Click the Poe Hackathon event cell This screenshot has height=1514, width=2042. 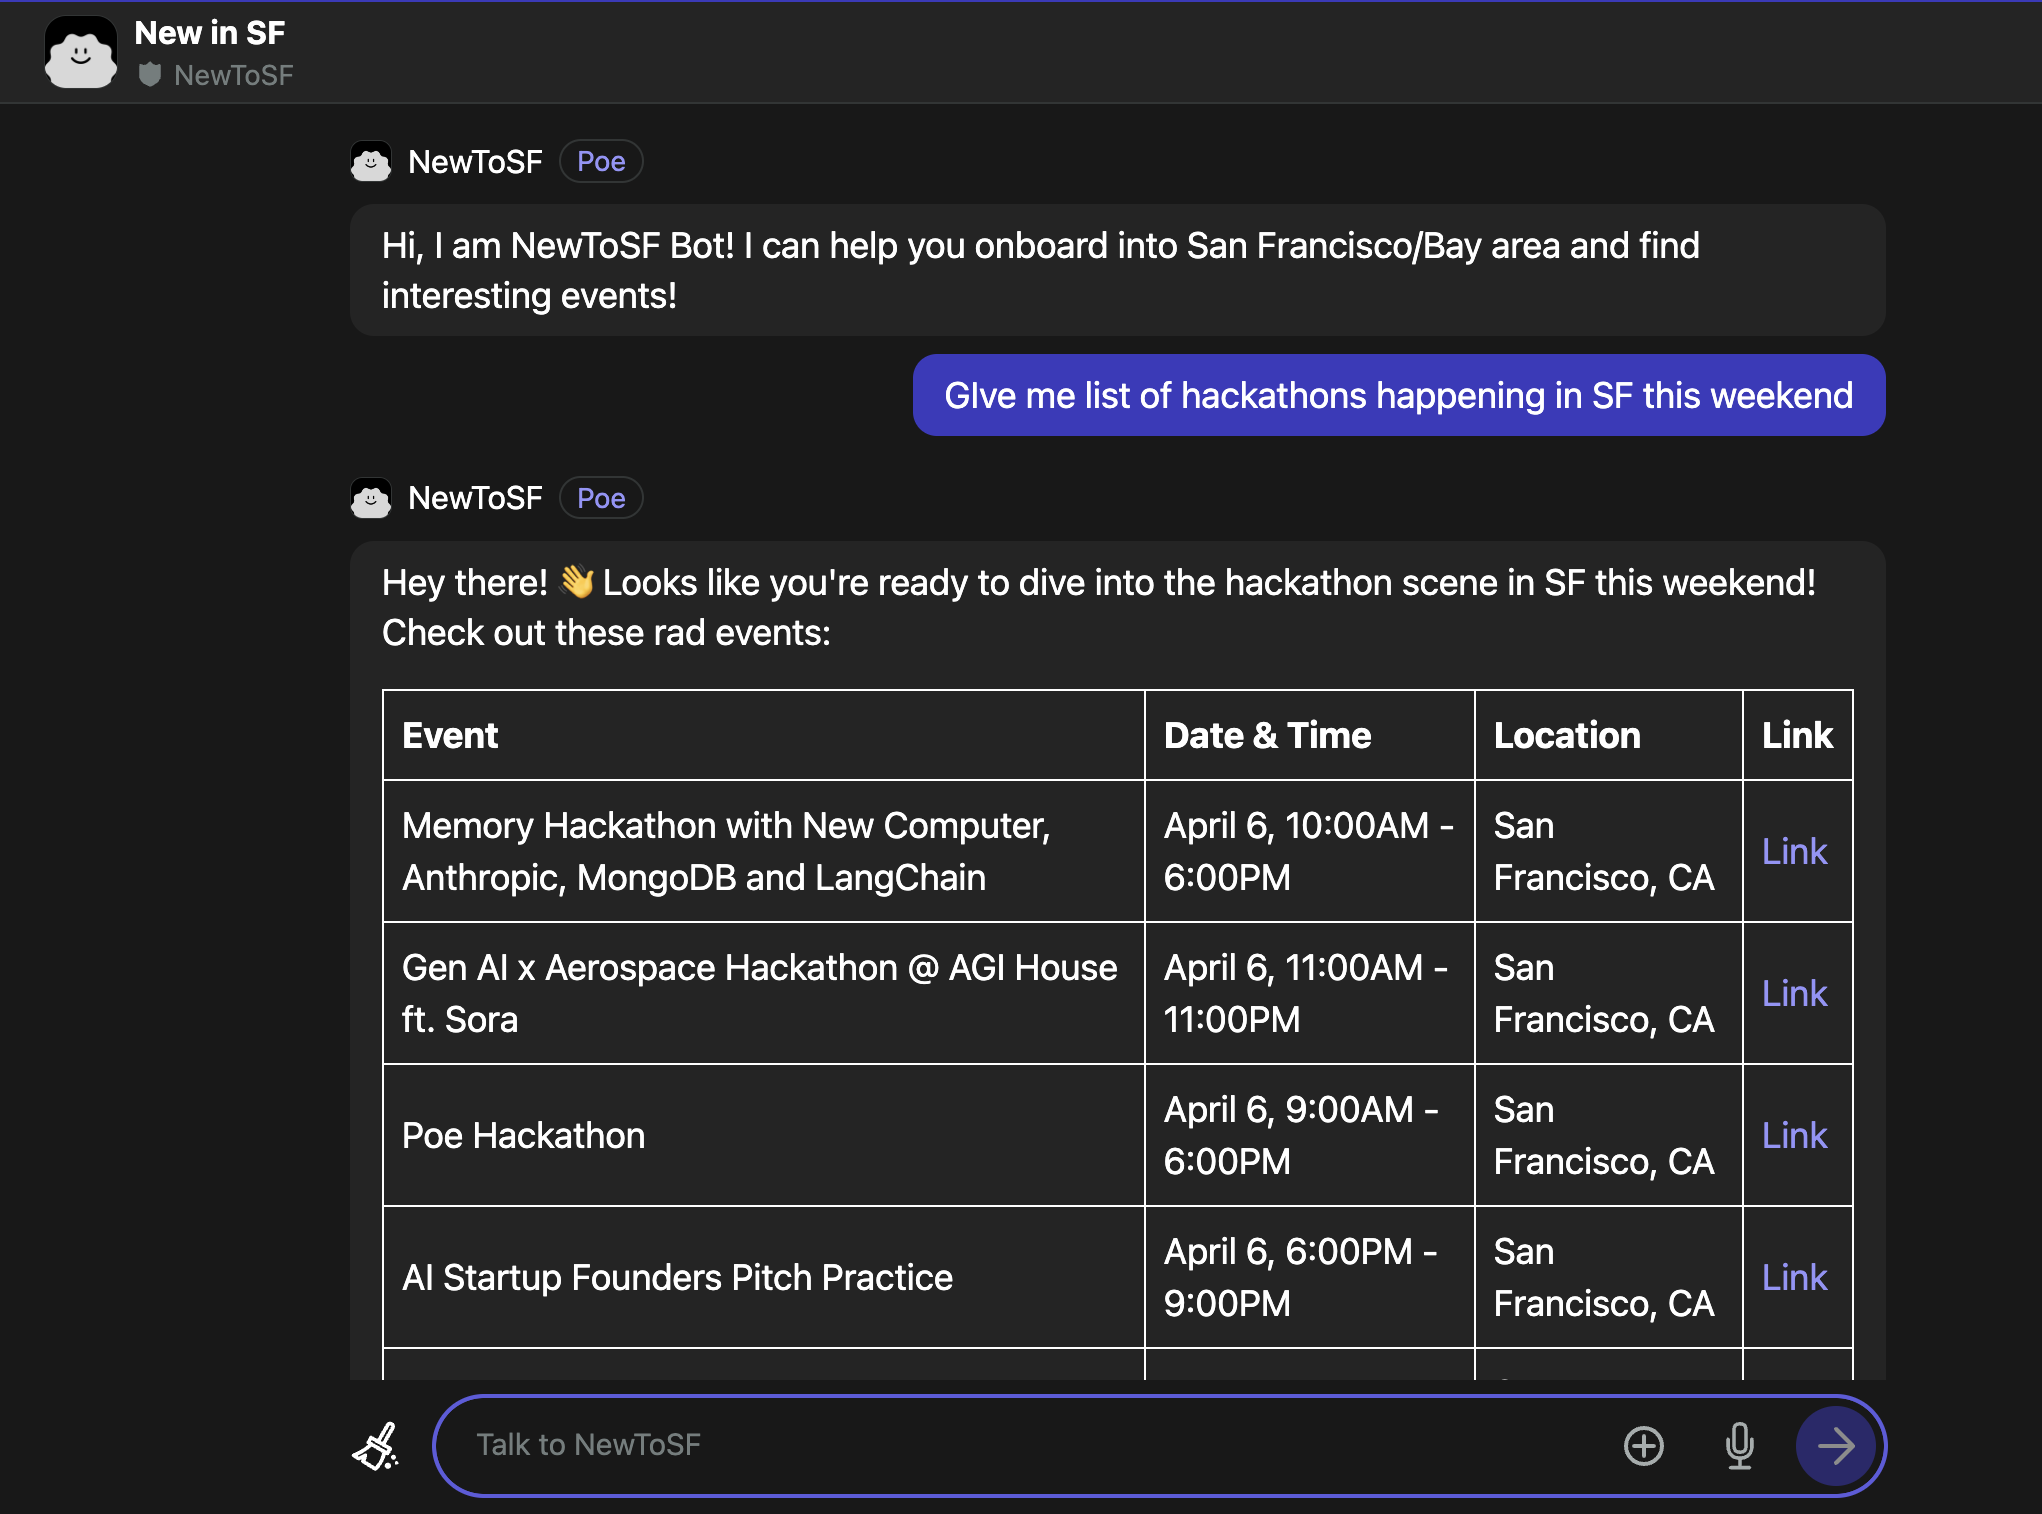tap(524, 1135)
